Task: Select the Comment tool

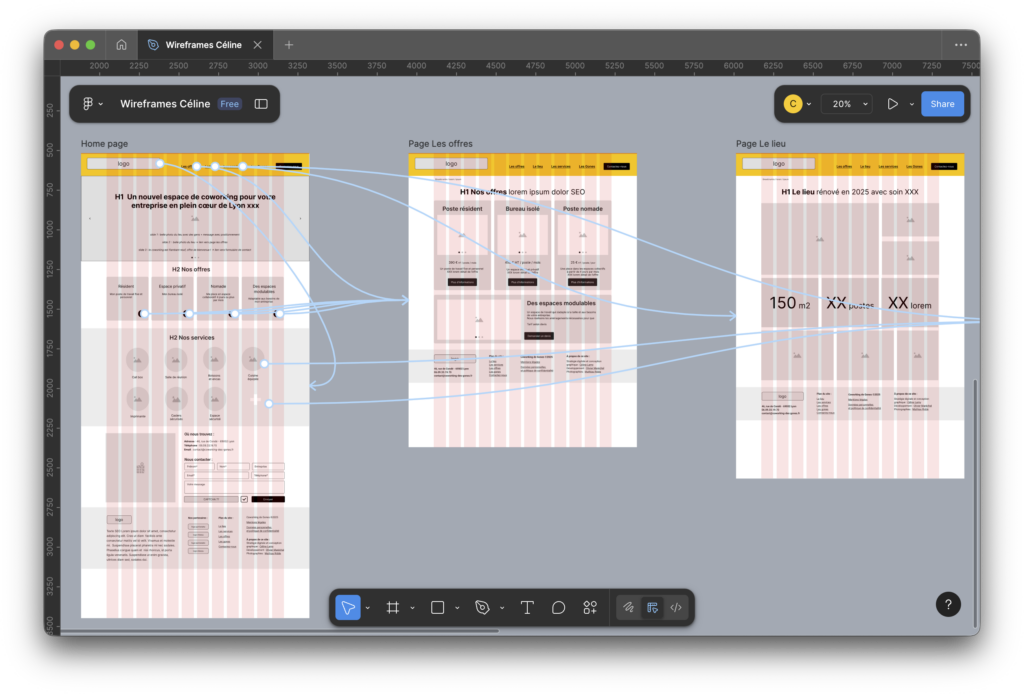Action: click(559, 607)
